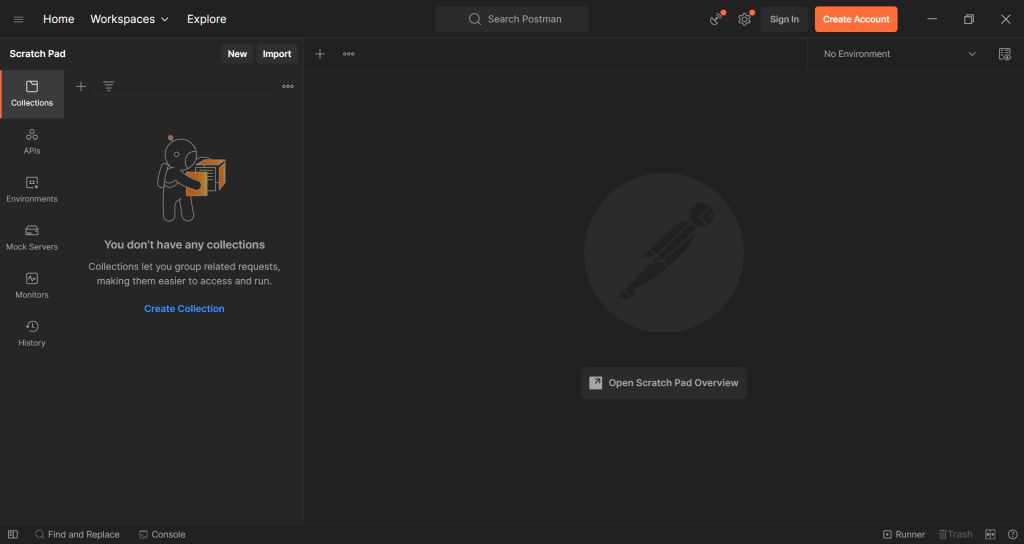The image size is (1024, 544).
Task: Click the New button
Action: 237,54
